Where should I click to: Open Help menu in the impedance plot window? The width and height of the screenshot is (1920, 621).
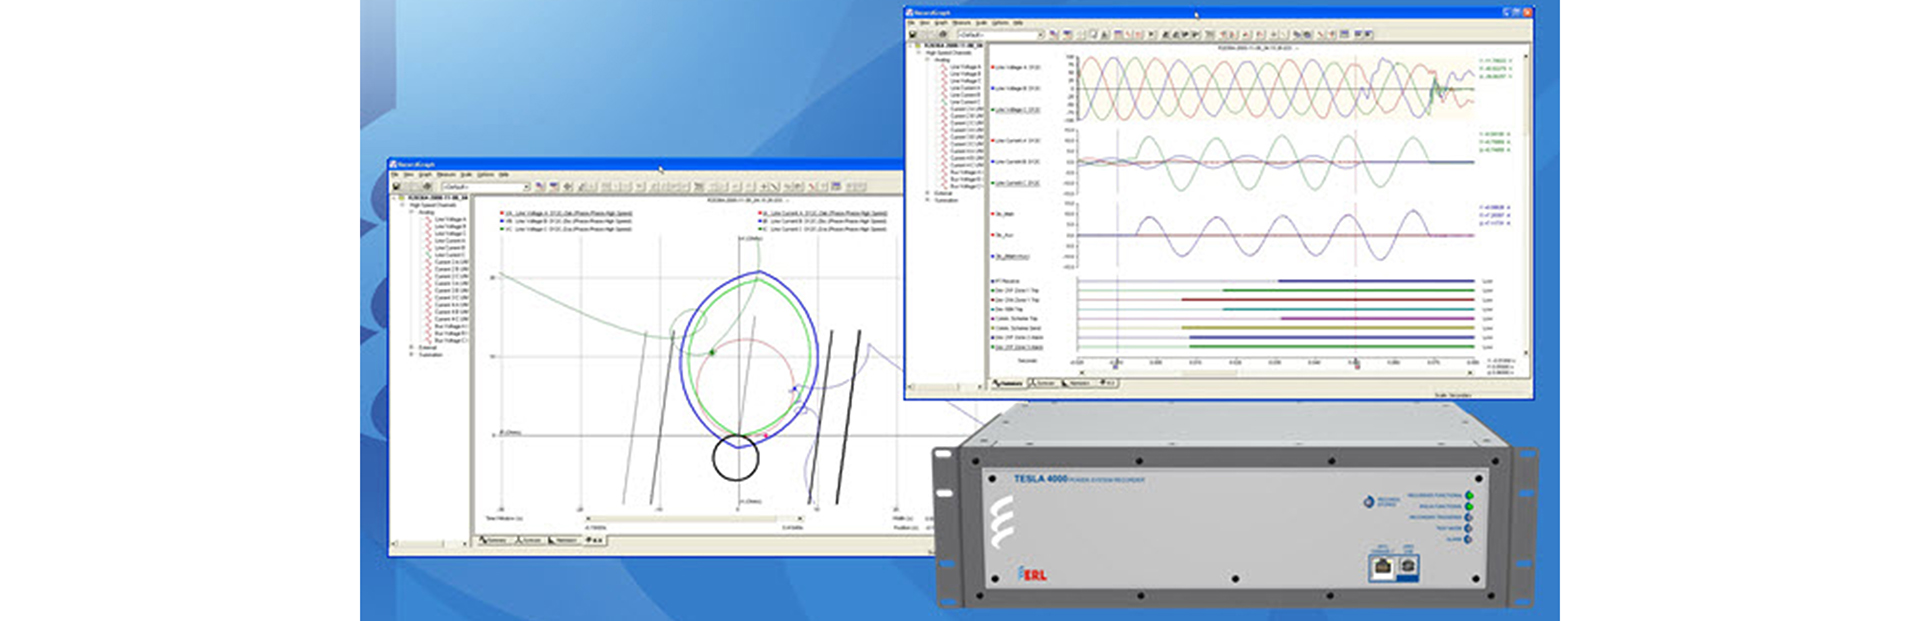pyautogui.click(x=503, y=175)
